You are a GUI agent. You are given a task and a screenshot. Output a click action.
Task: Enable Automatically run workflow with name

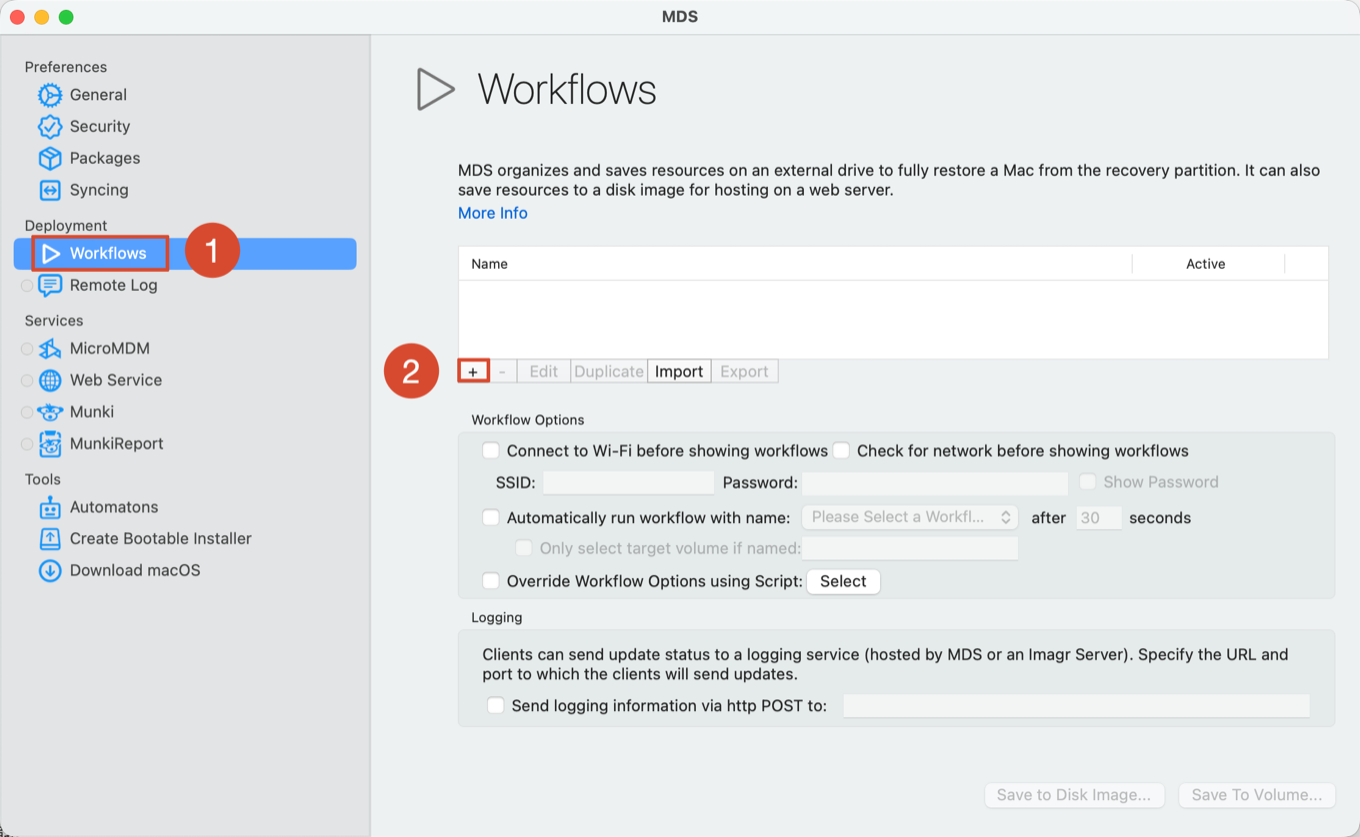pos(491,518)
